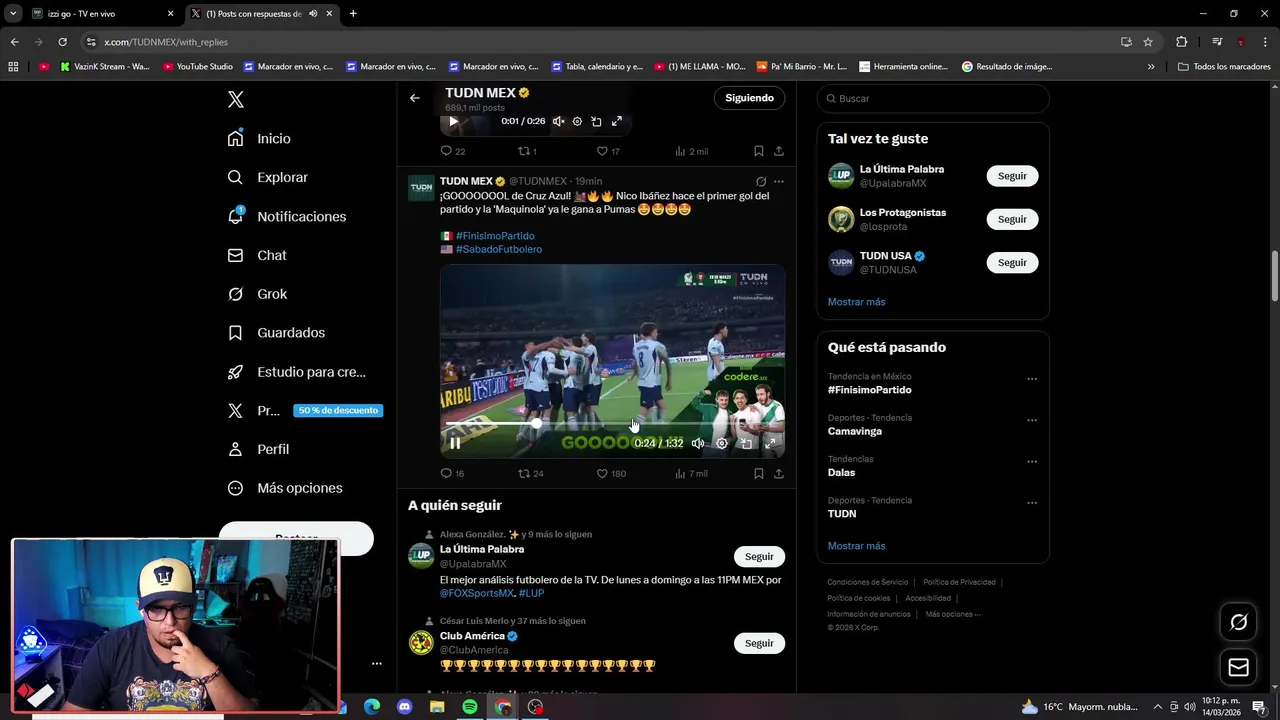Open more options for Dalas trend
This screenshot has height=720, width=1280.
click(x=1031, y=461)
